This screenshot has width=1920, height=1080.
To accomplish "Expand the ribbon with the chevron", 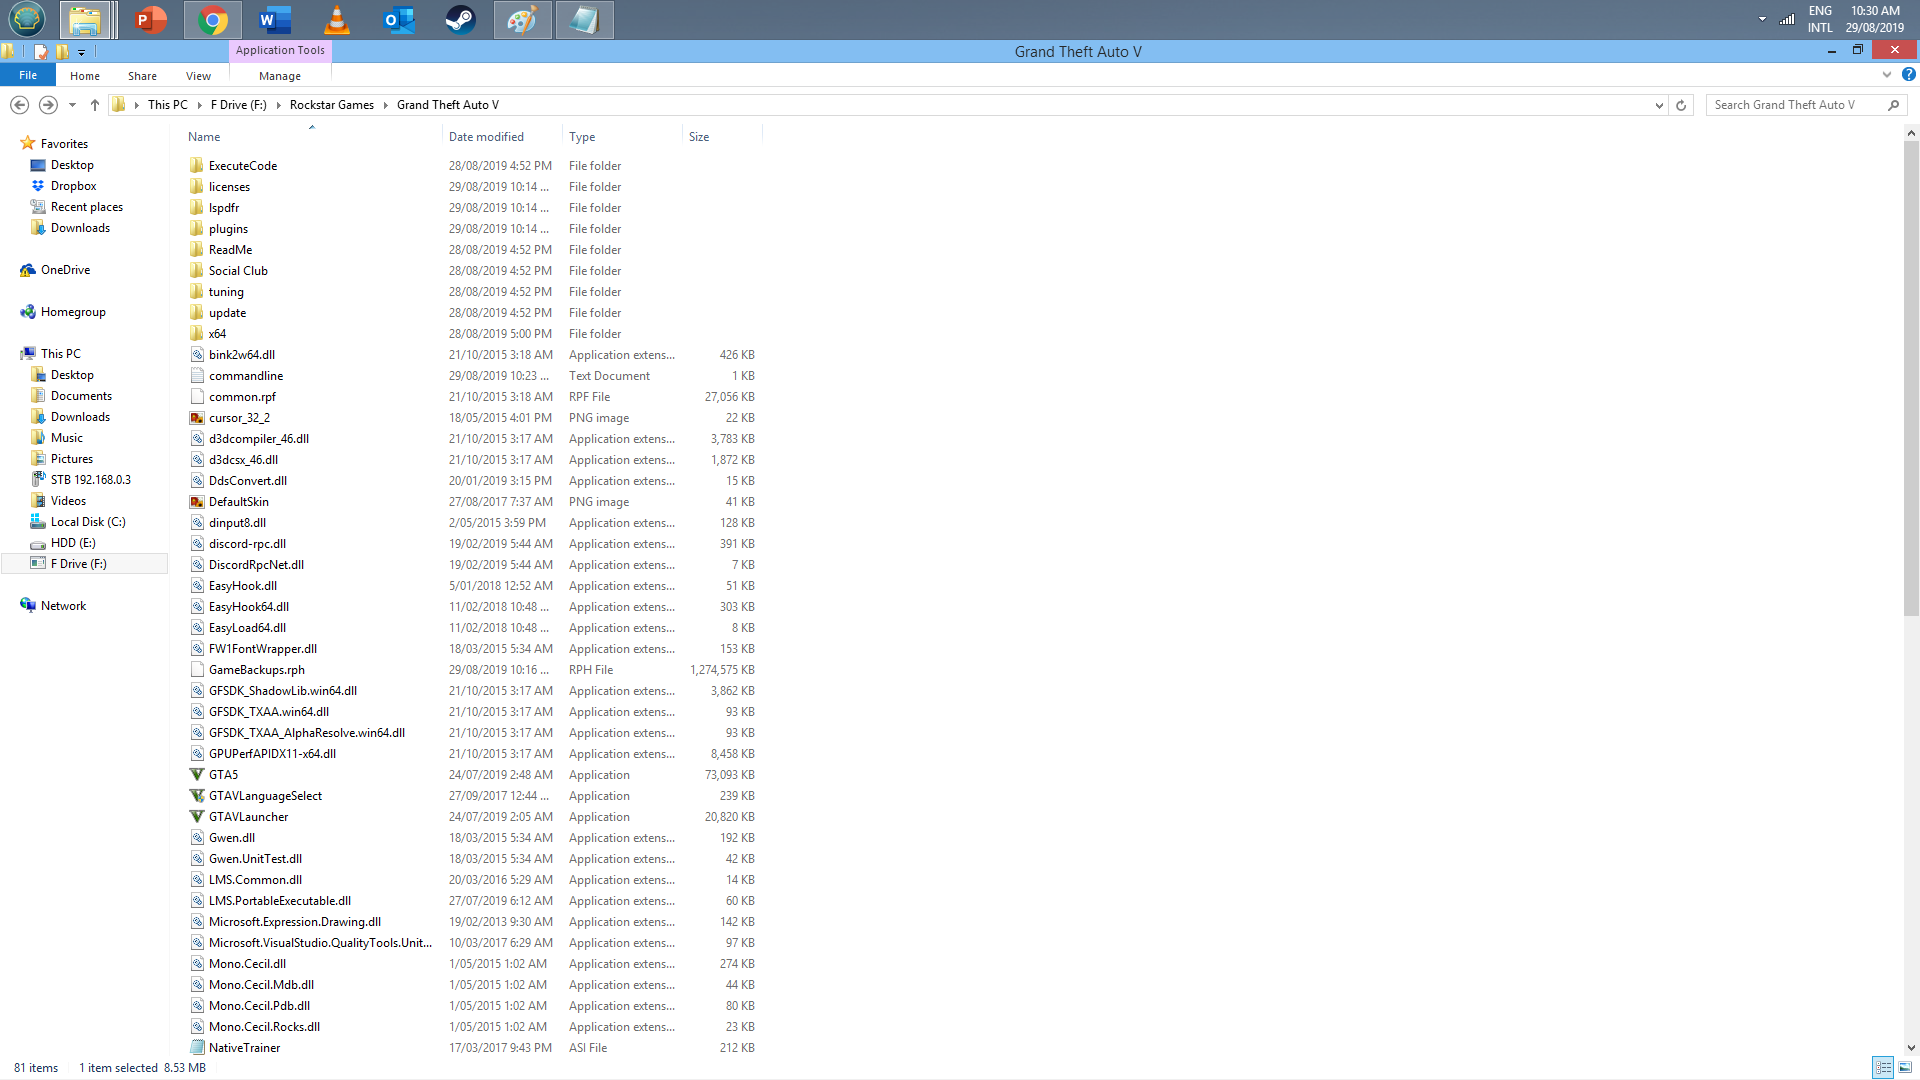I will (x=1886, y=75).
